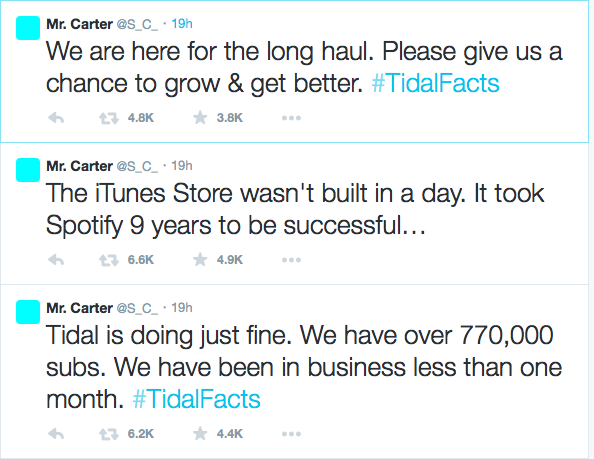Retweet the 'long haul' tweet

pyautogui.click(x=109, y=119)
